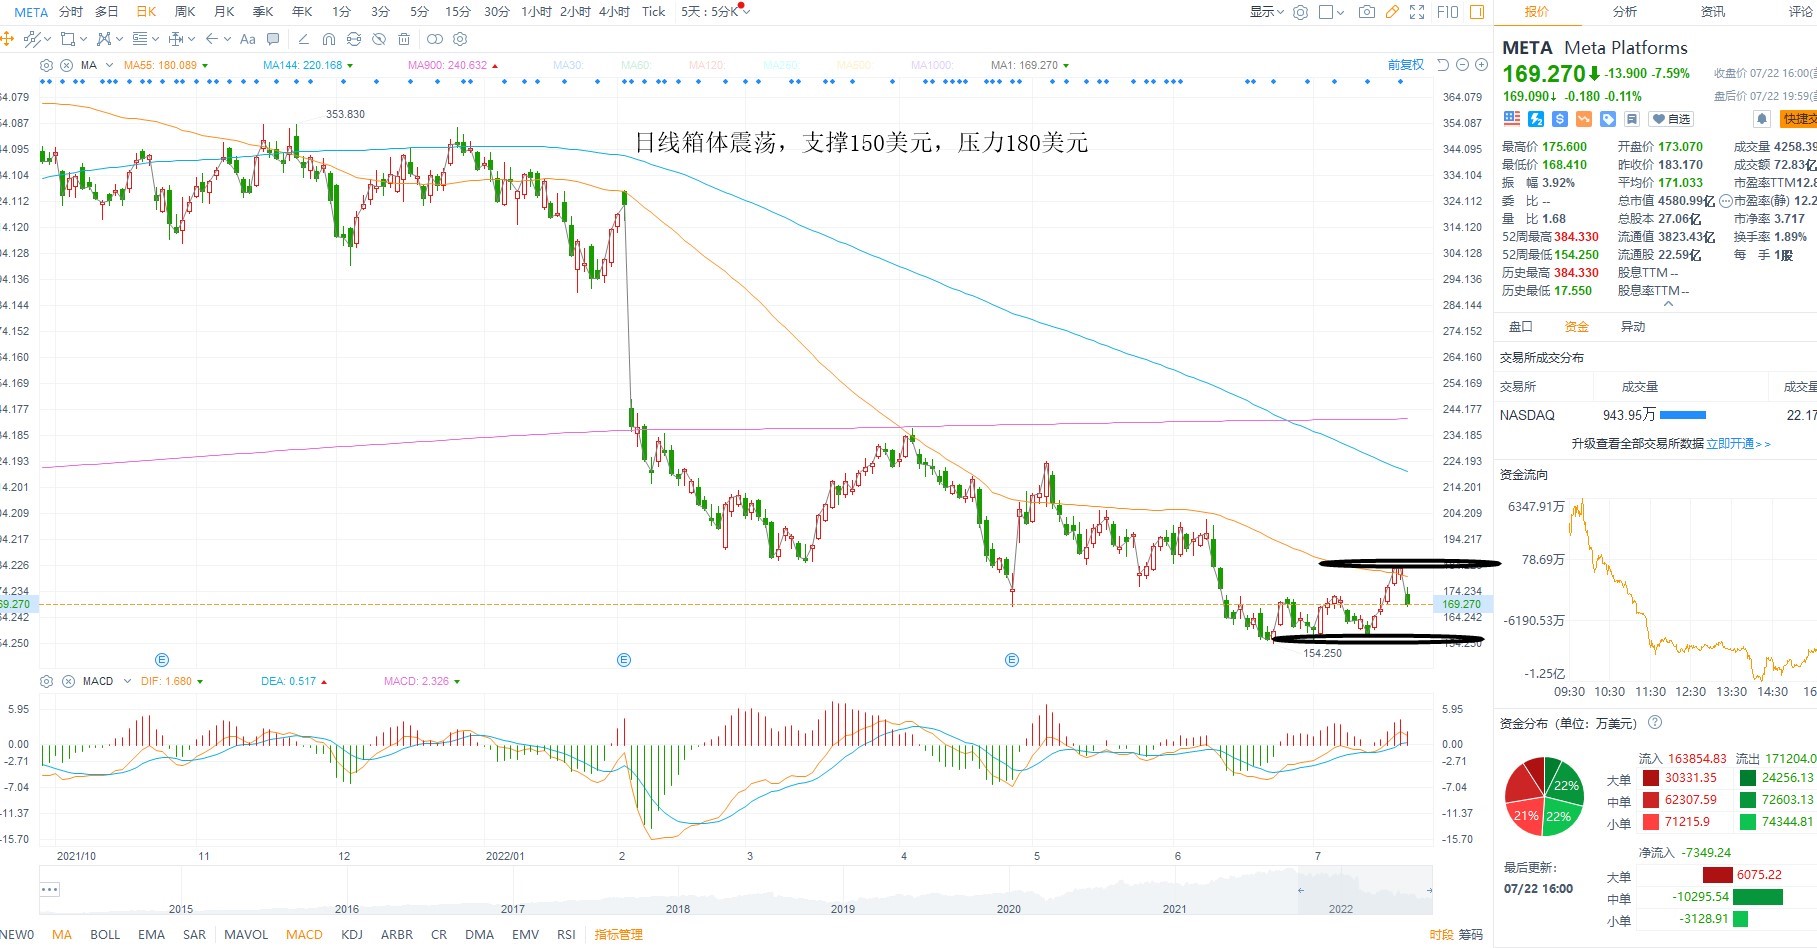Select the BOLL indicator
Viewport: 1817px width, 948px height.
(105, 935)
